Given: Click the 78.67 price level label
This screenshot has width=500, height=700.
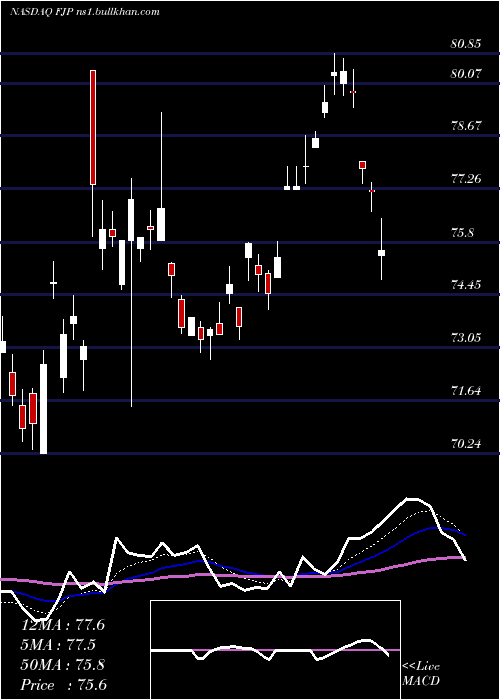Looking at the screenshot, I should [x=466, y=125].
